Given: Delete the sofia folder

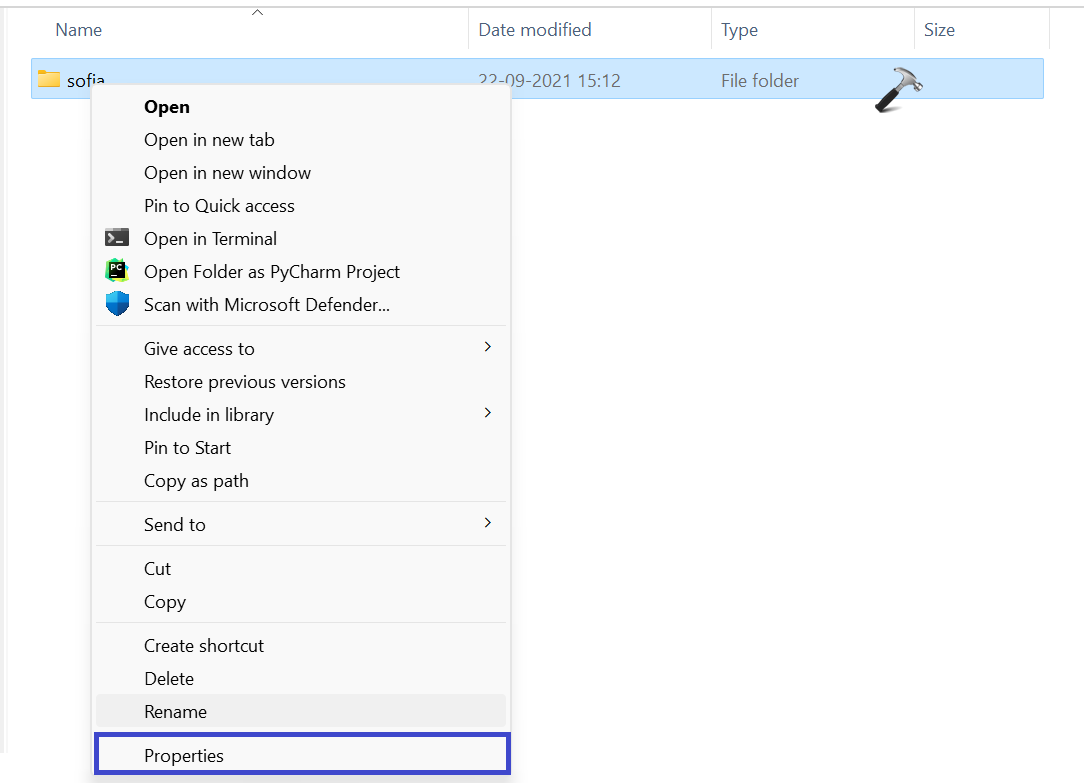Looking at the screenshot, I should (168, 678).
